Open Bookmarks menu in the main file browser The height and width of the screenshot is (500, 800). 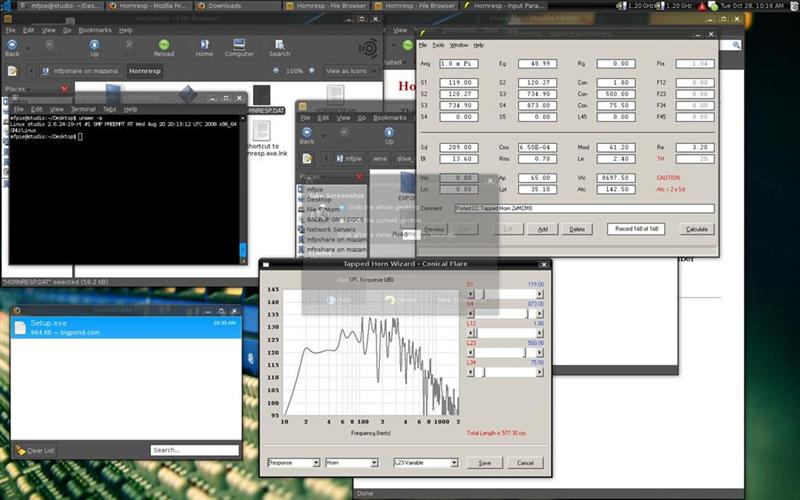coord(94,30)
